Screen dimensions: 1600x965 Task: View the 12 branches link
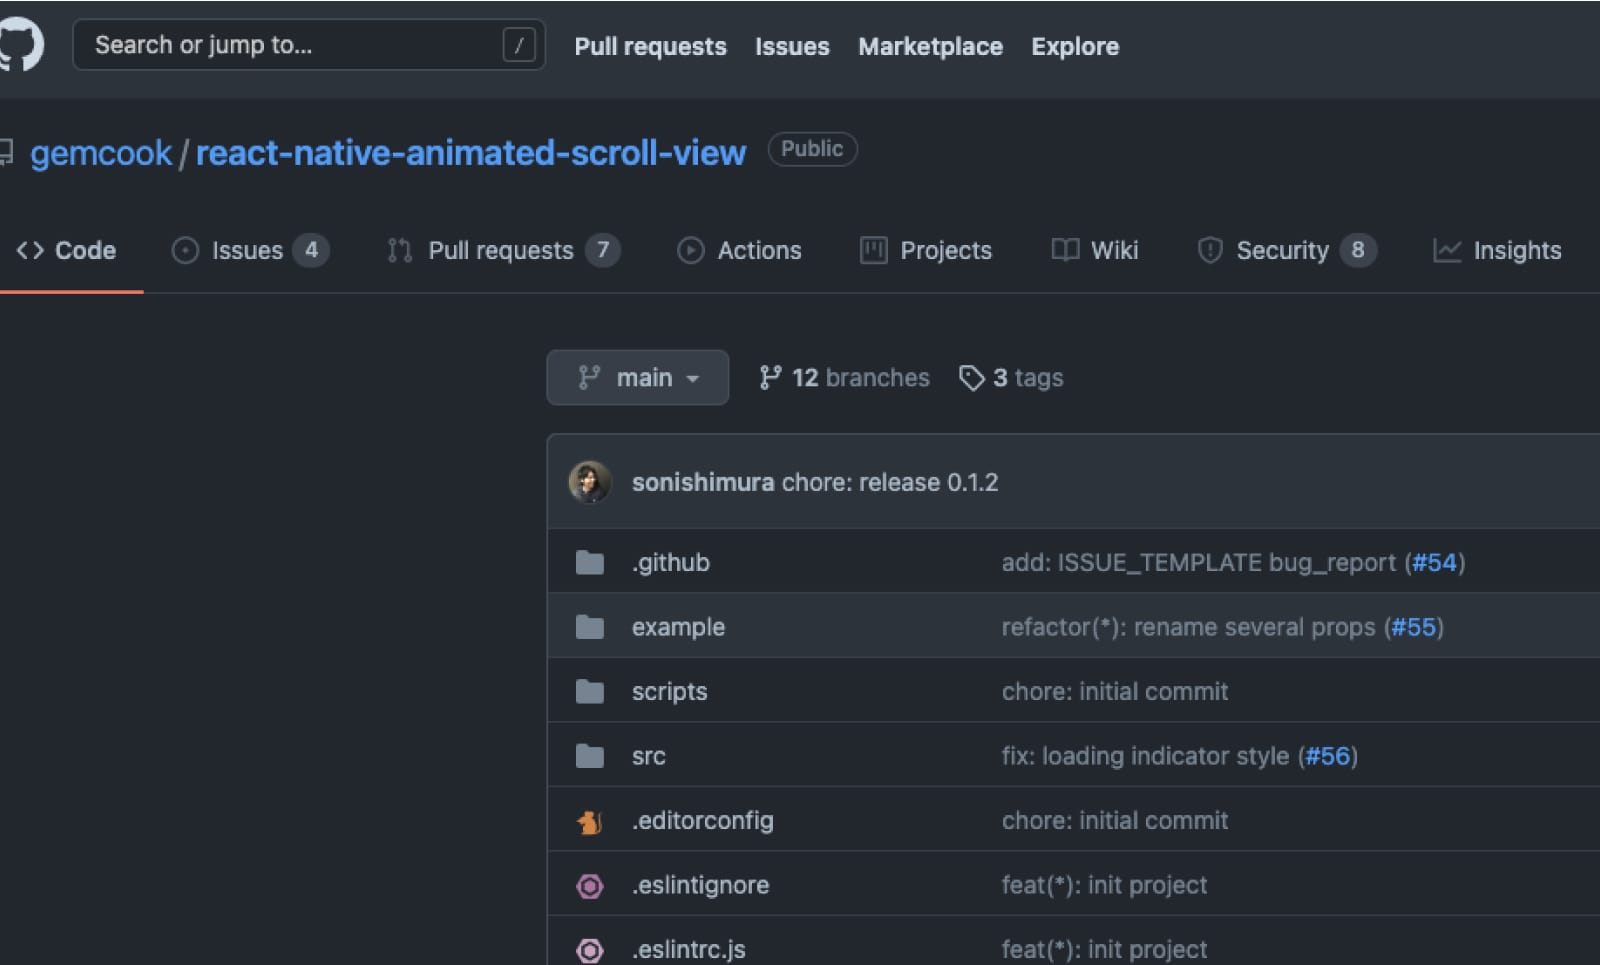(845, 378)
